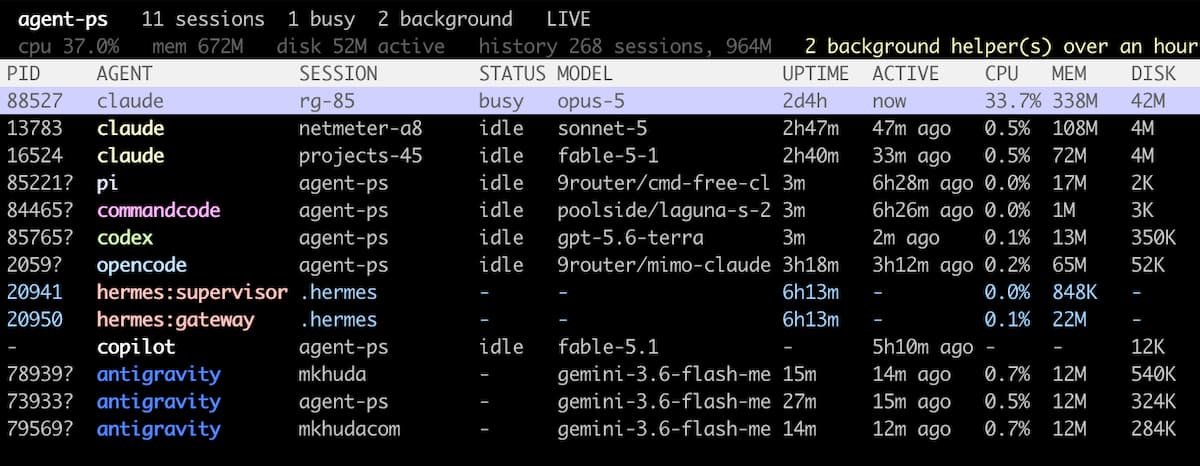Click the busy status of rg-85
This screenshot has width=1200, height=466.
(x=501, y=101)
